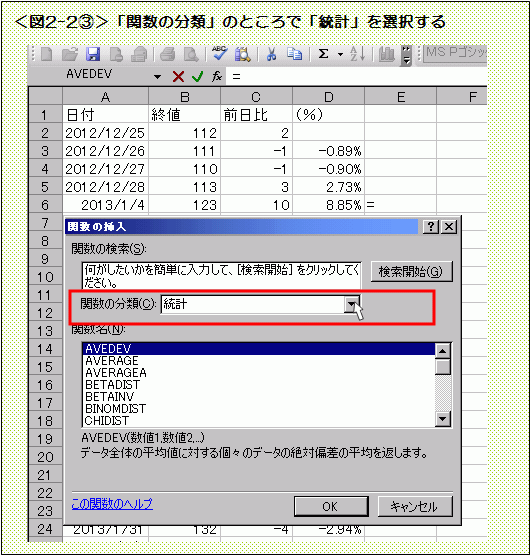
Task: Click the Copy icon in the toolbar
Action: [295, 55]
